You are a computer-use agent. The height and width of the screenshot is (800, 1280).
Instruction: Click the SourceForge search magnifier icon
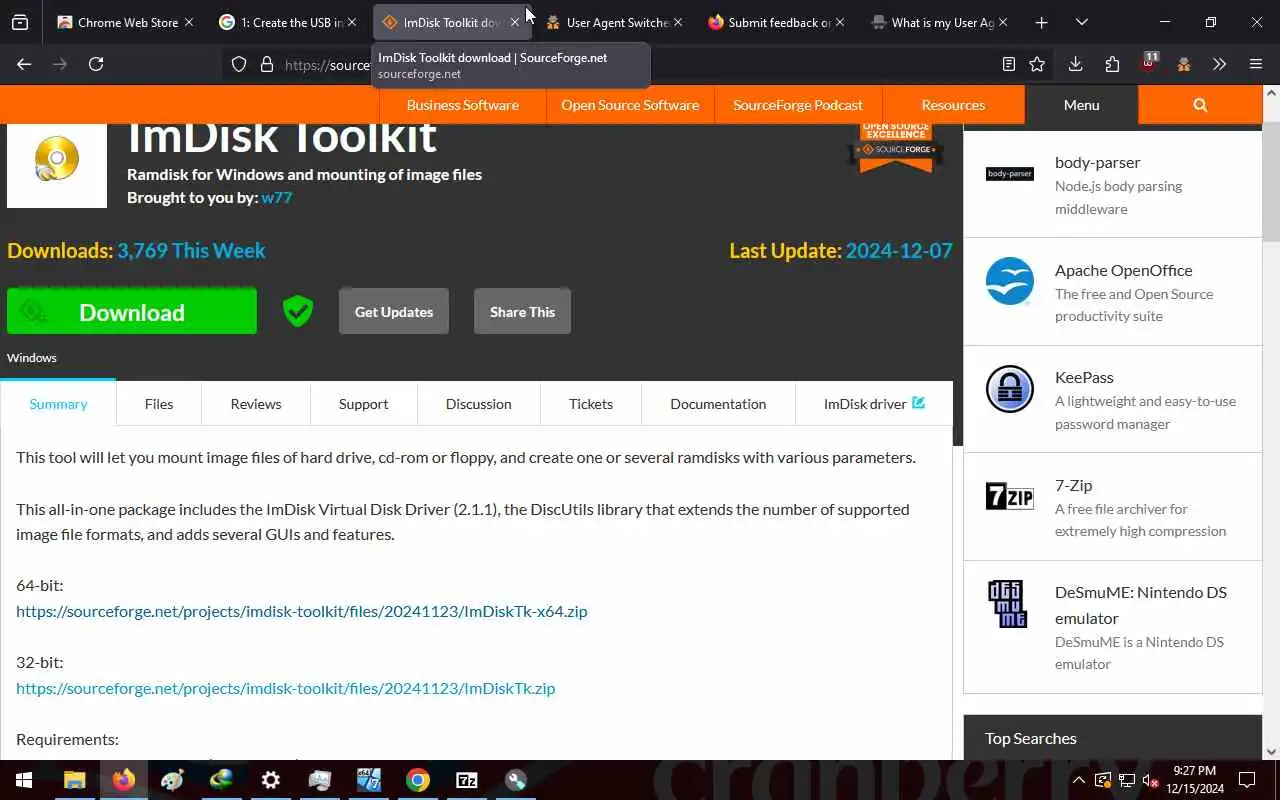click(x=1200, y=105)
